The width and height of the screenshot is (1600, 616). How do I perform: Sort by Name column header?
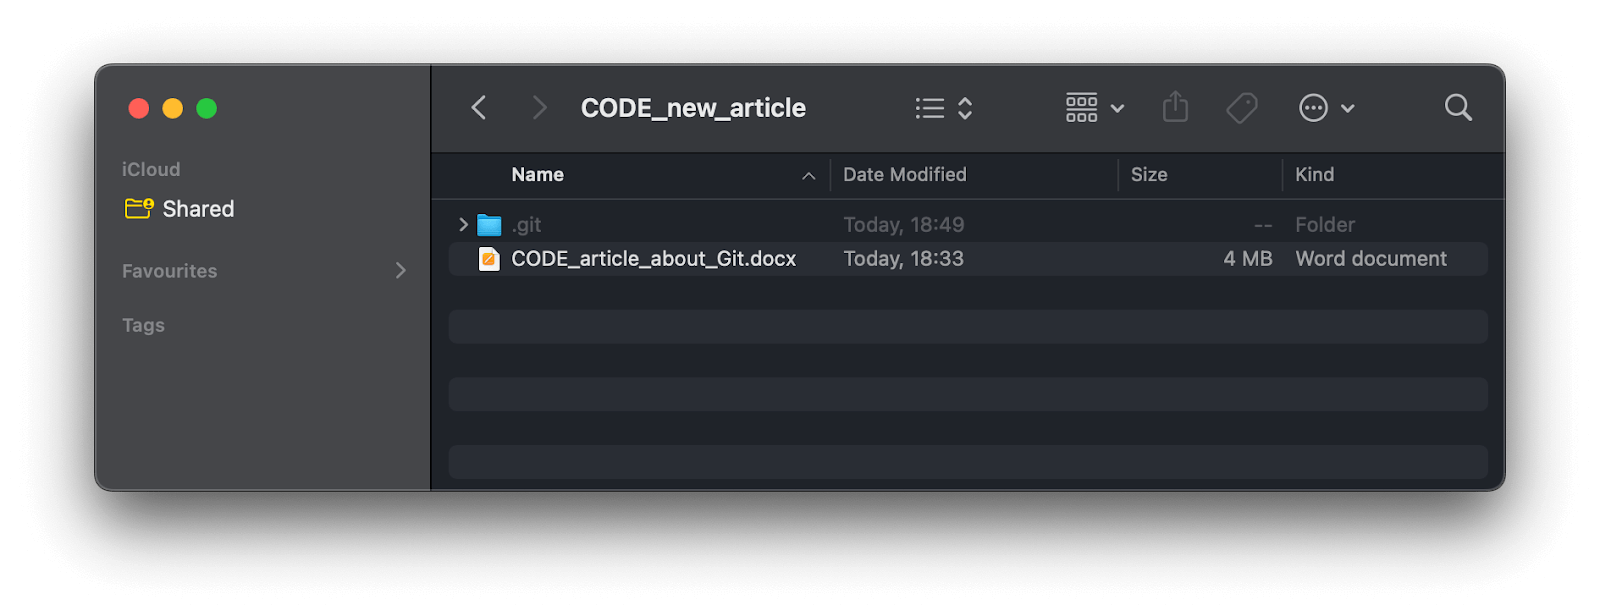point(538,175)
